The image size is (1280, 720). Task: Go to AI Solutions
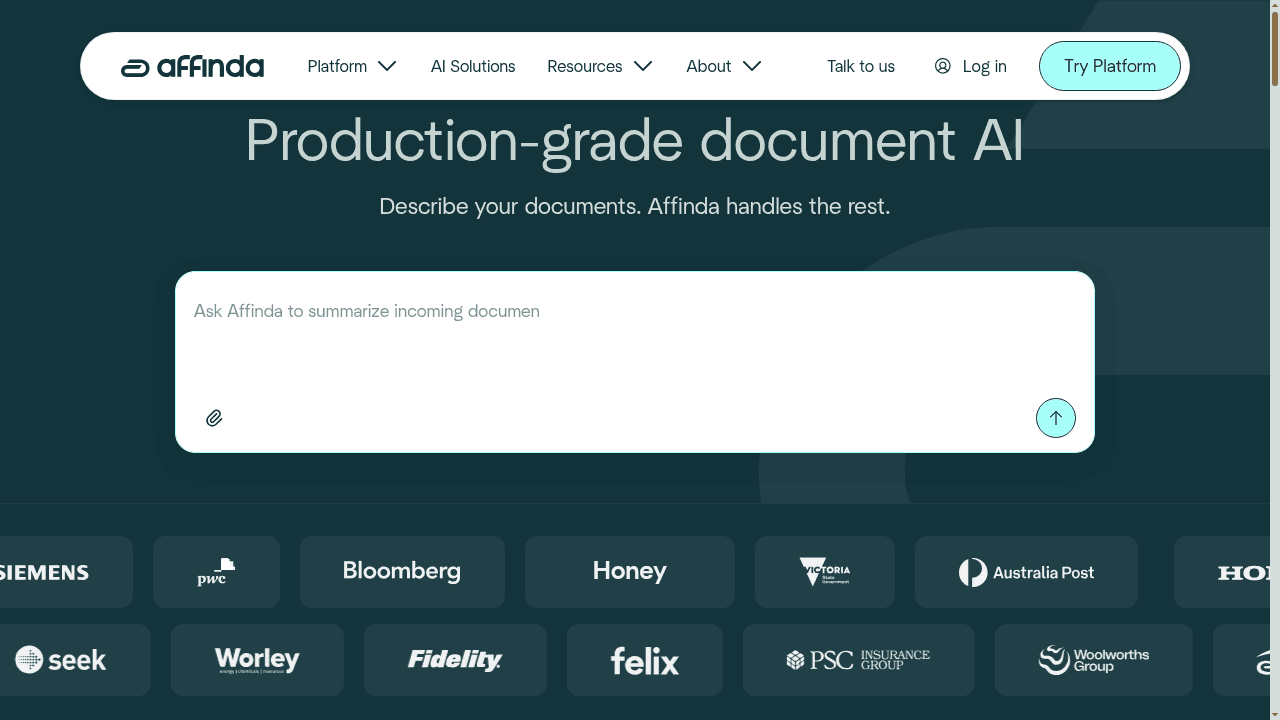click(473, 66)
